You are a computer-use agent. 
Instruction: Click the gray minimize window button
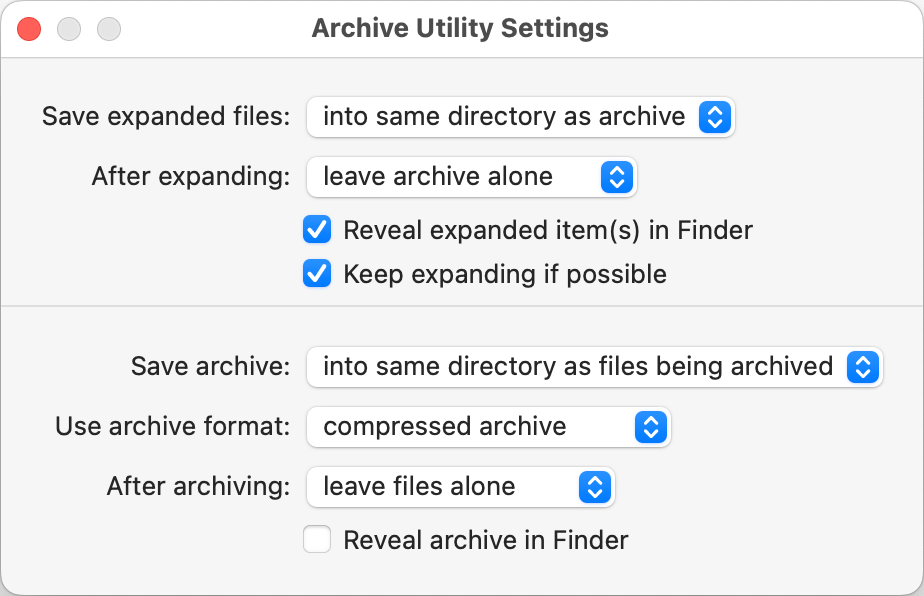69,29
